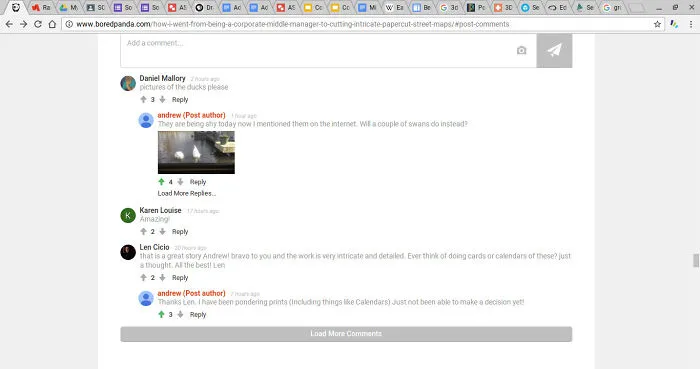The image size is (700, 369).
Task: Click the '17 hours ago' timestamp on Karen's comment
Action: 203,211
